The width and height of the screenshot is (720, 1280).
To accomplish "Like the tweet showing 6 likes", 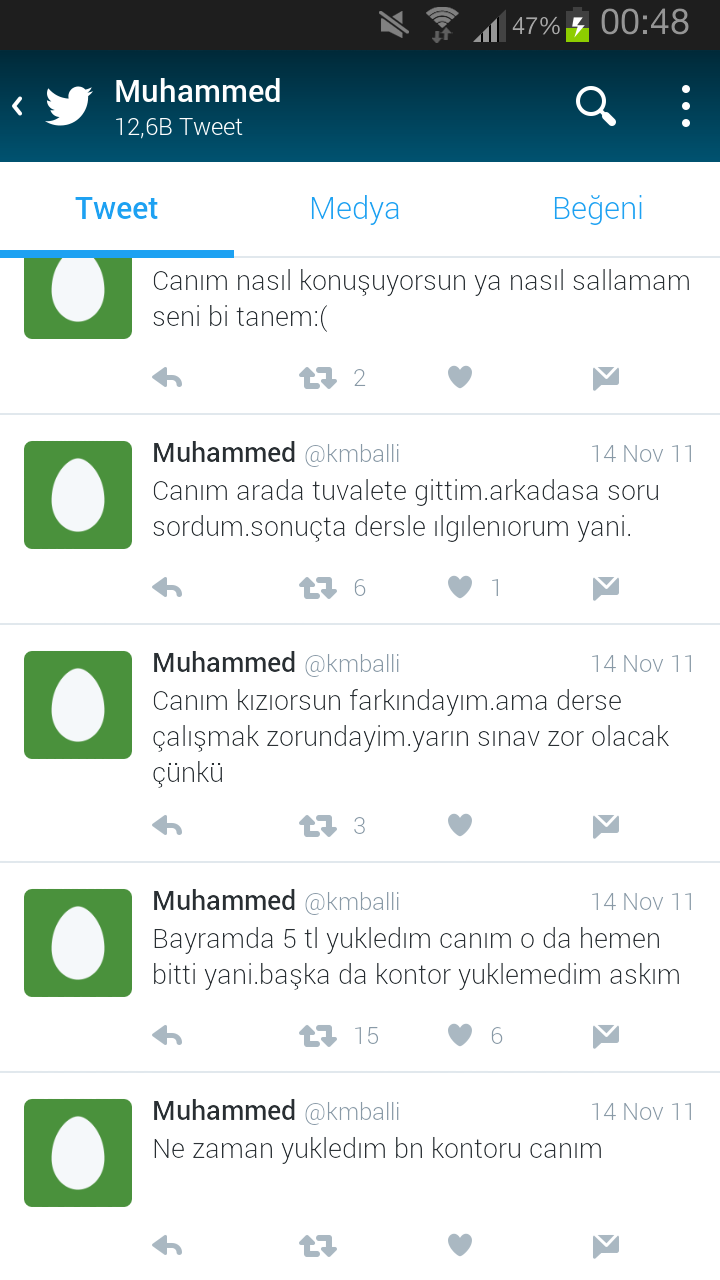I will [x=460, y=1035].
